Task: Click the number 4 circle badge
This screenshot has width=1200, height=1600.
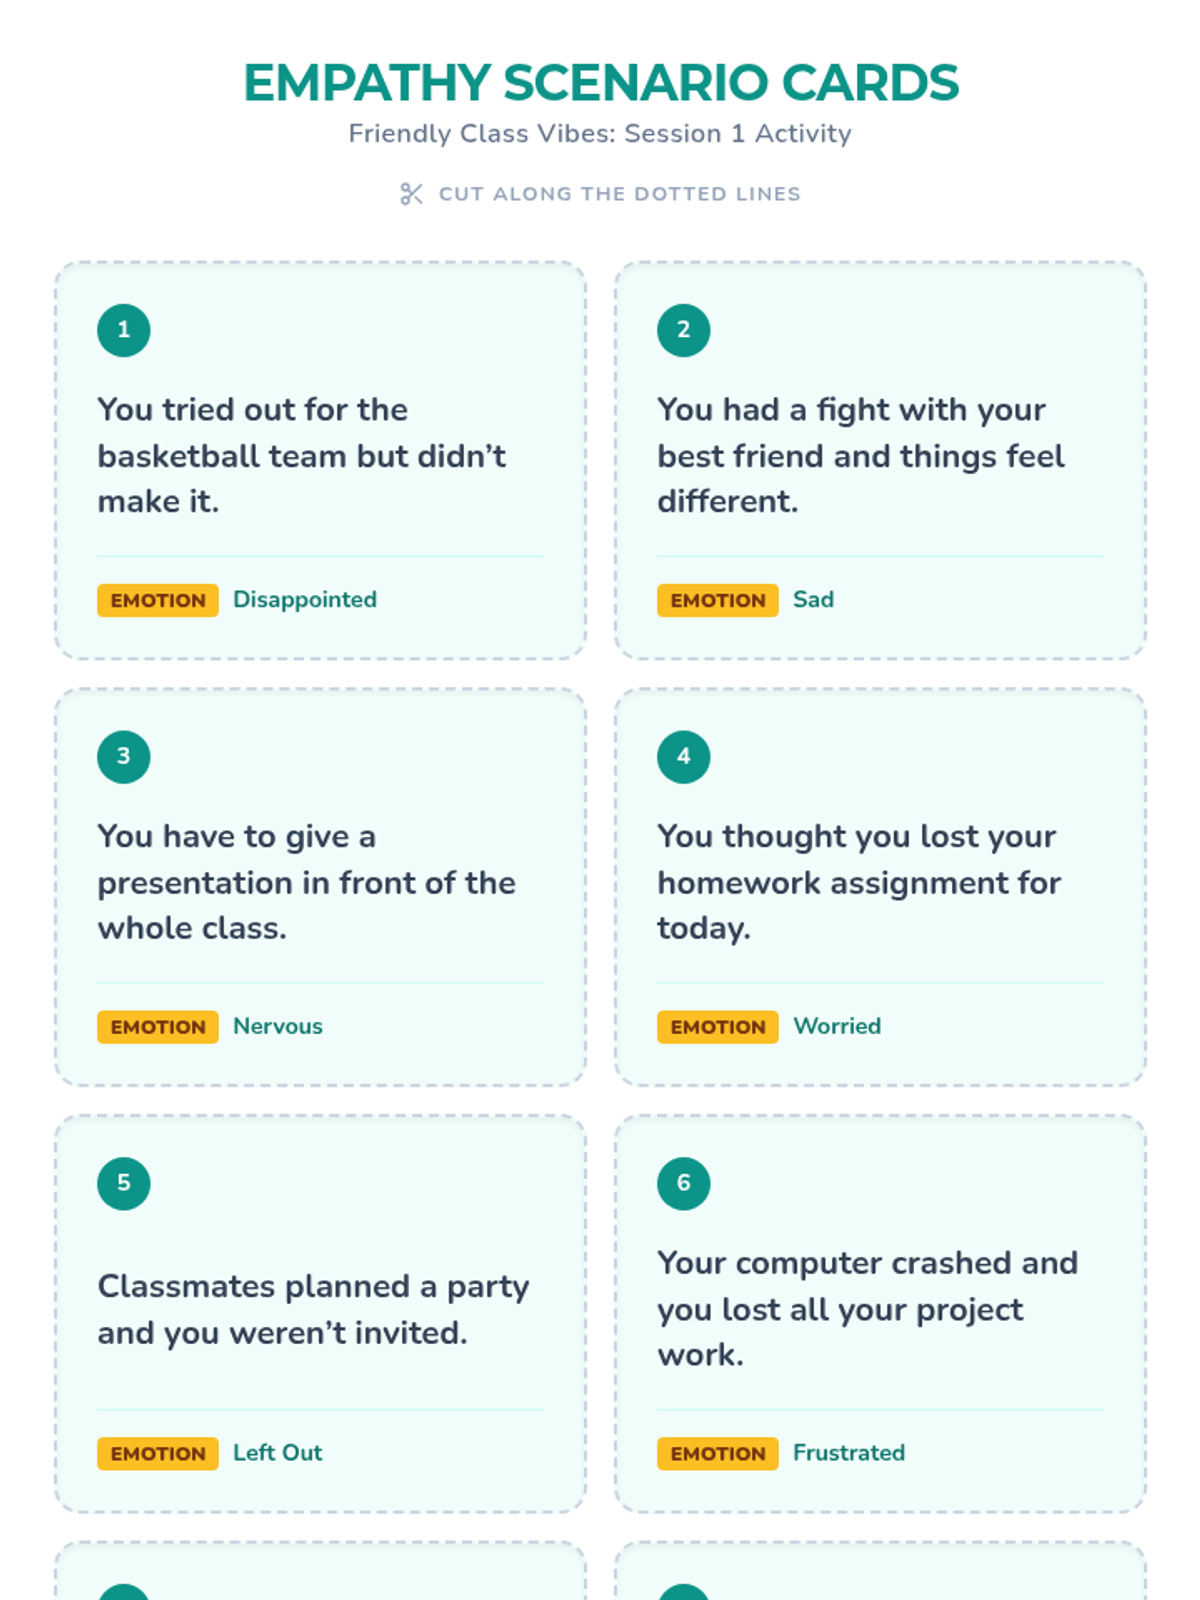Action: click(684, 757)
